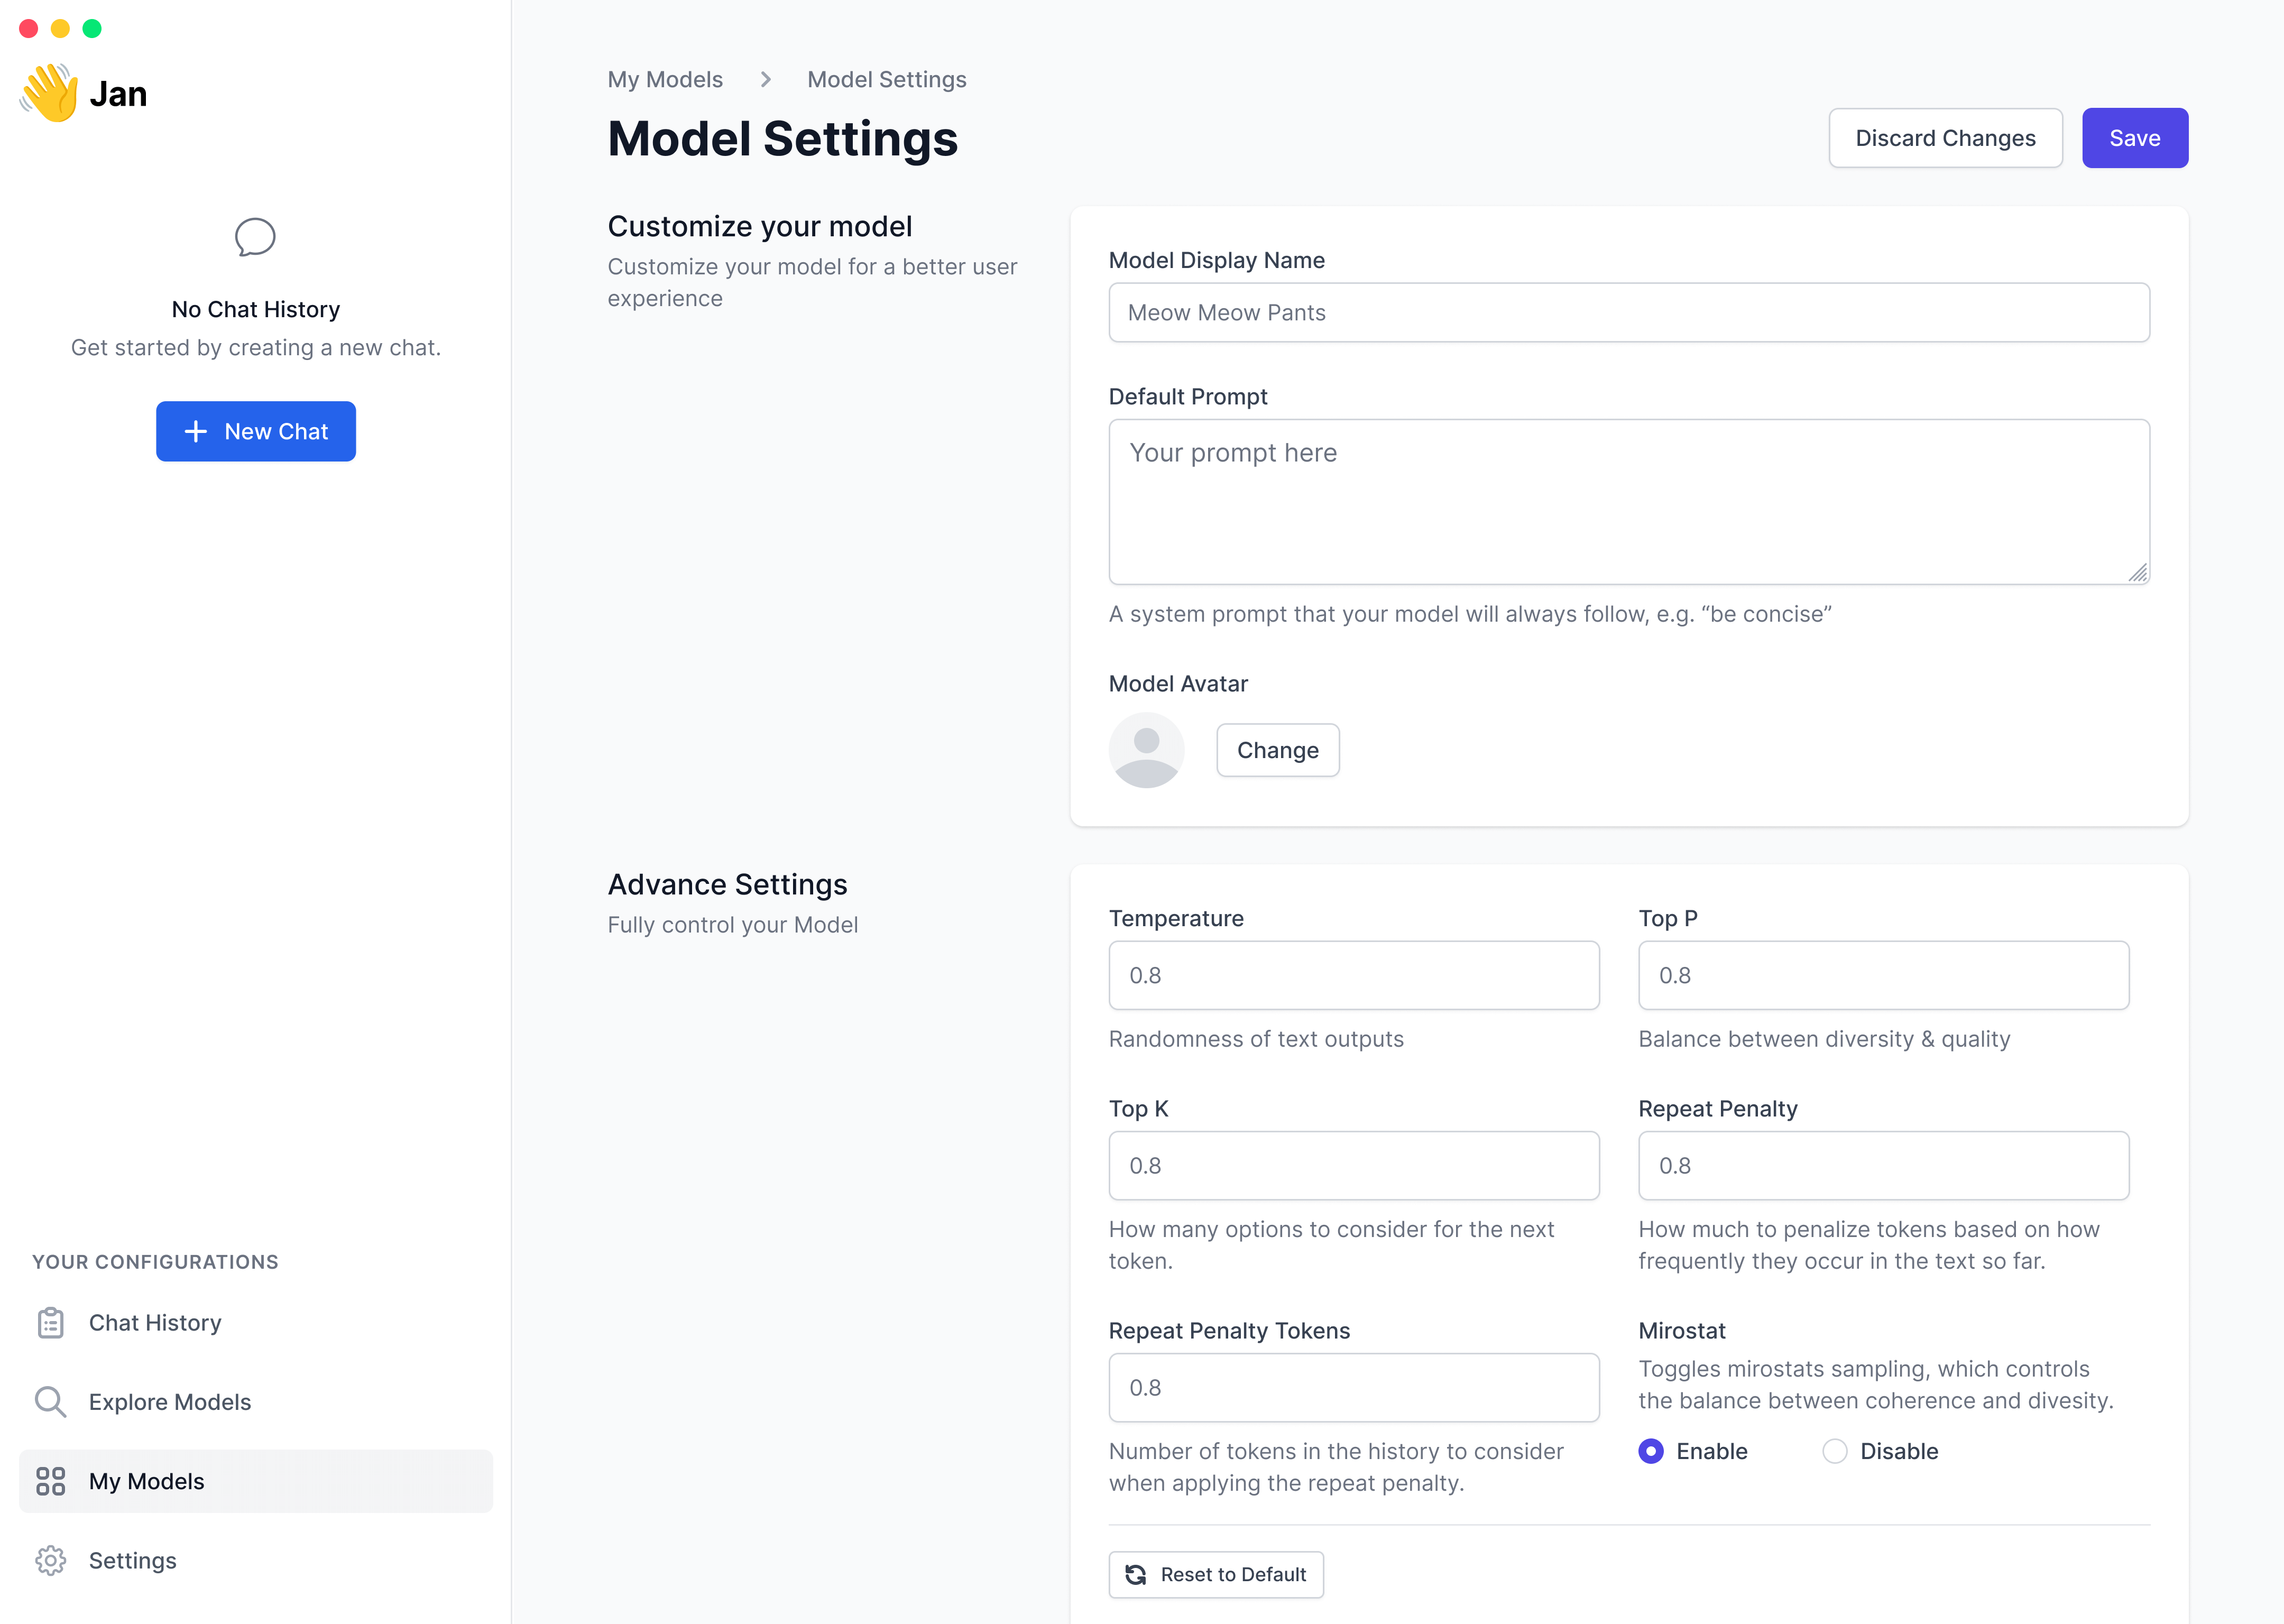Select the Mirostat Enable radio button

click(x=1651, y=1451)
